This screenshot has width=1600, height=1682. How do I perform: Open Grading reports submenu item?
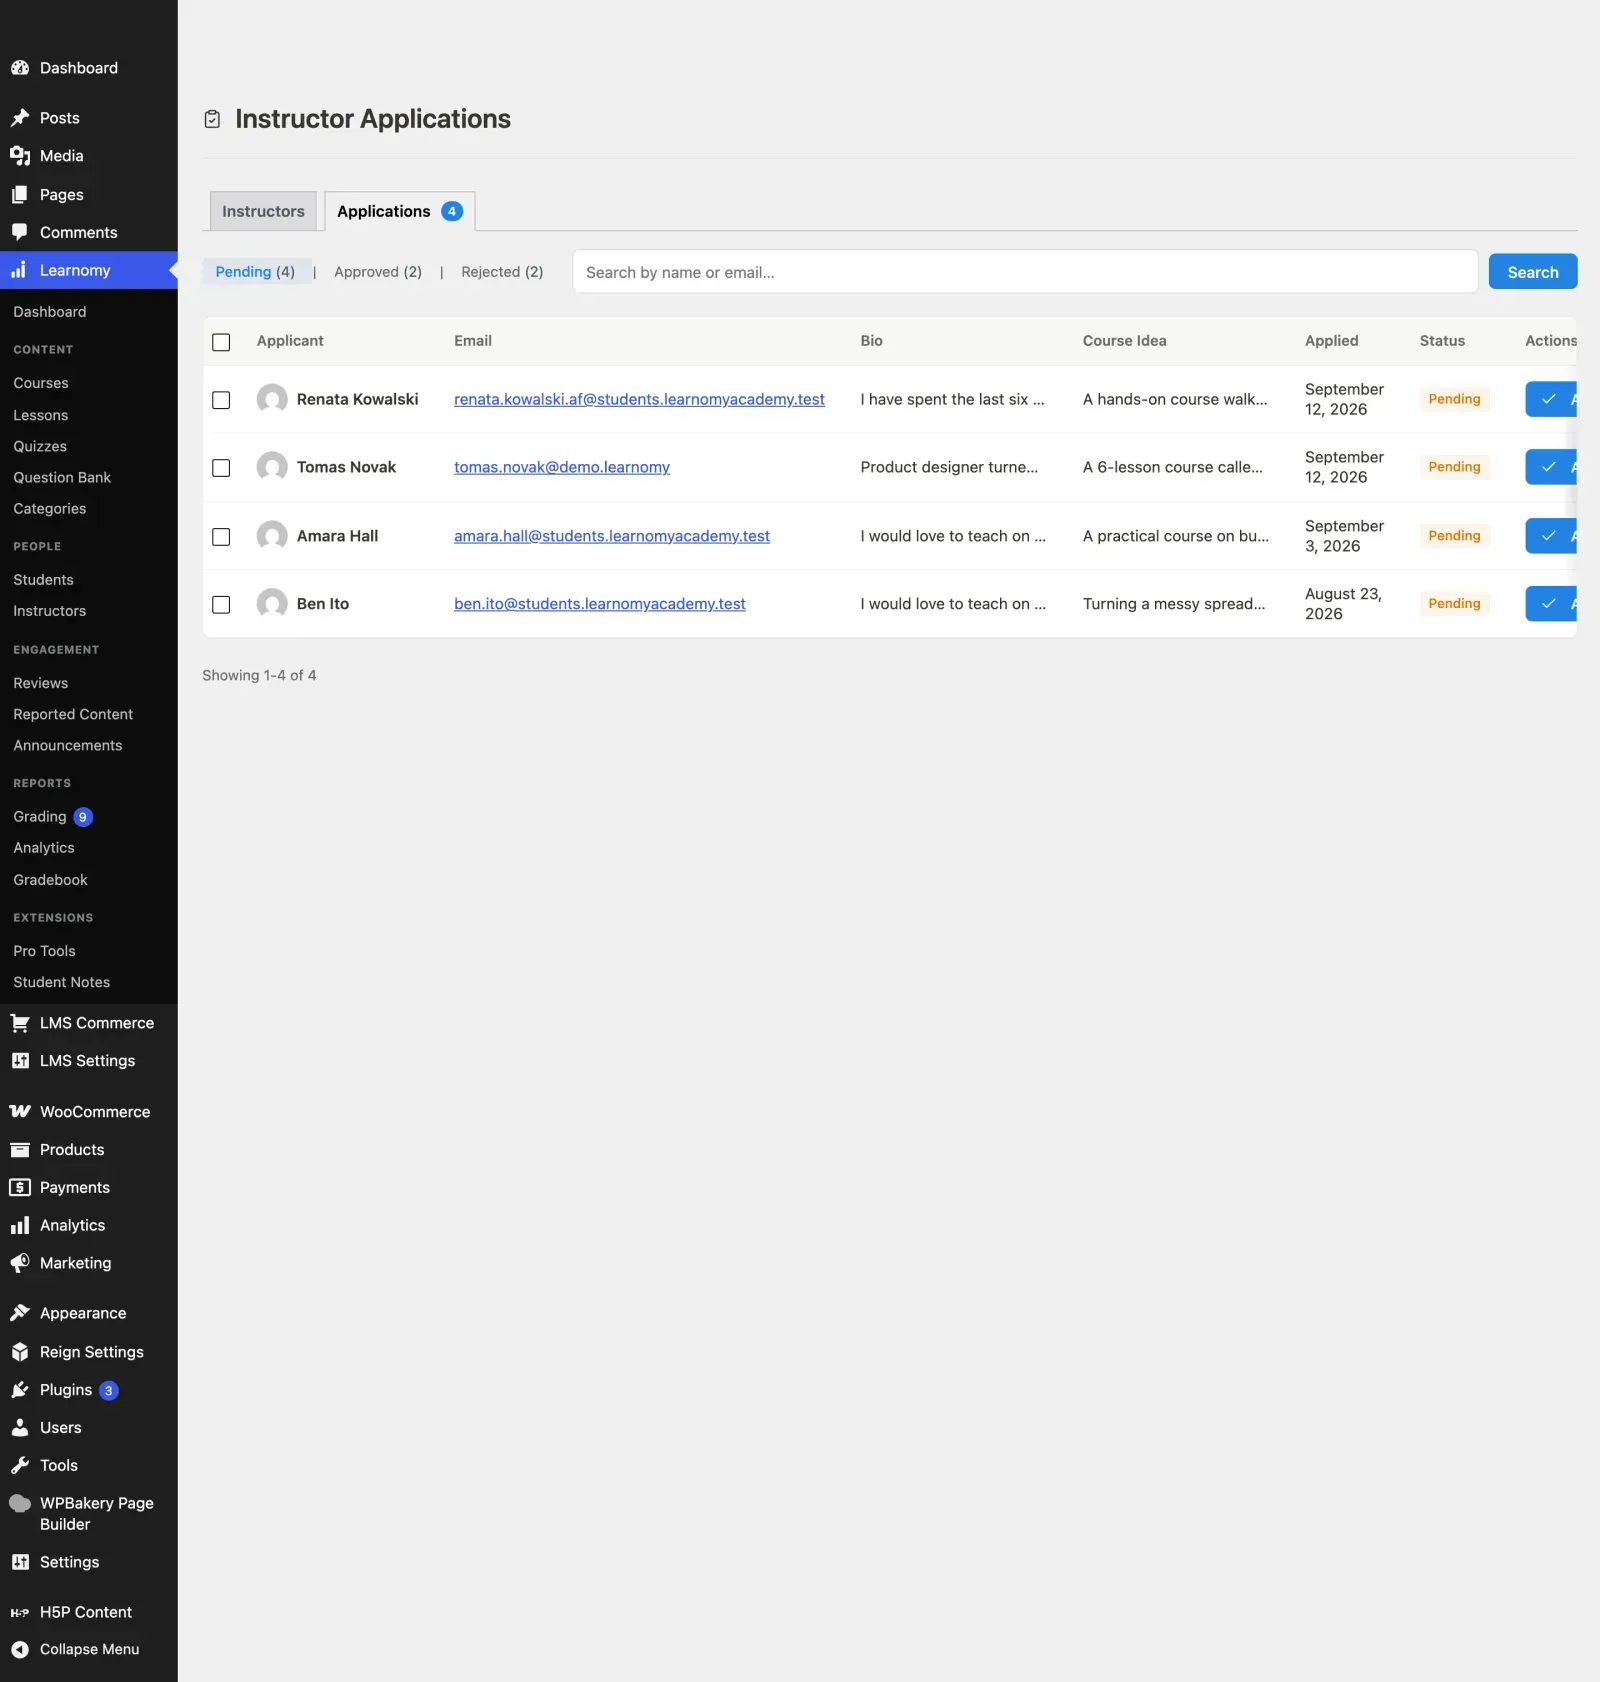click(40, 817)
